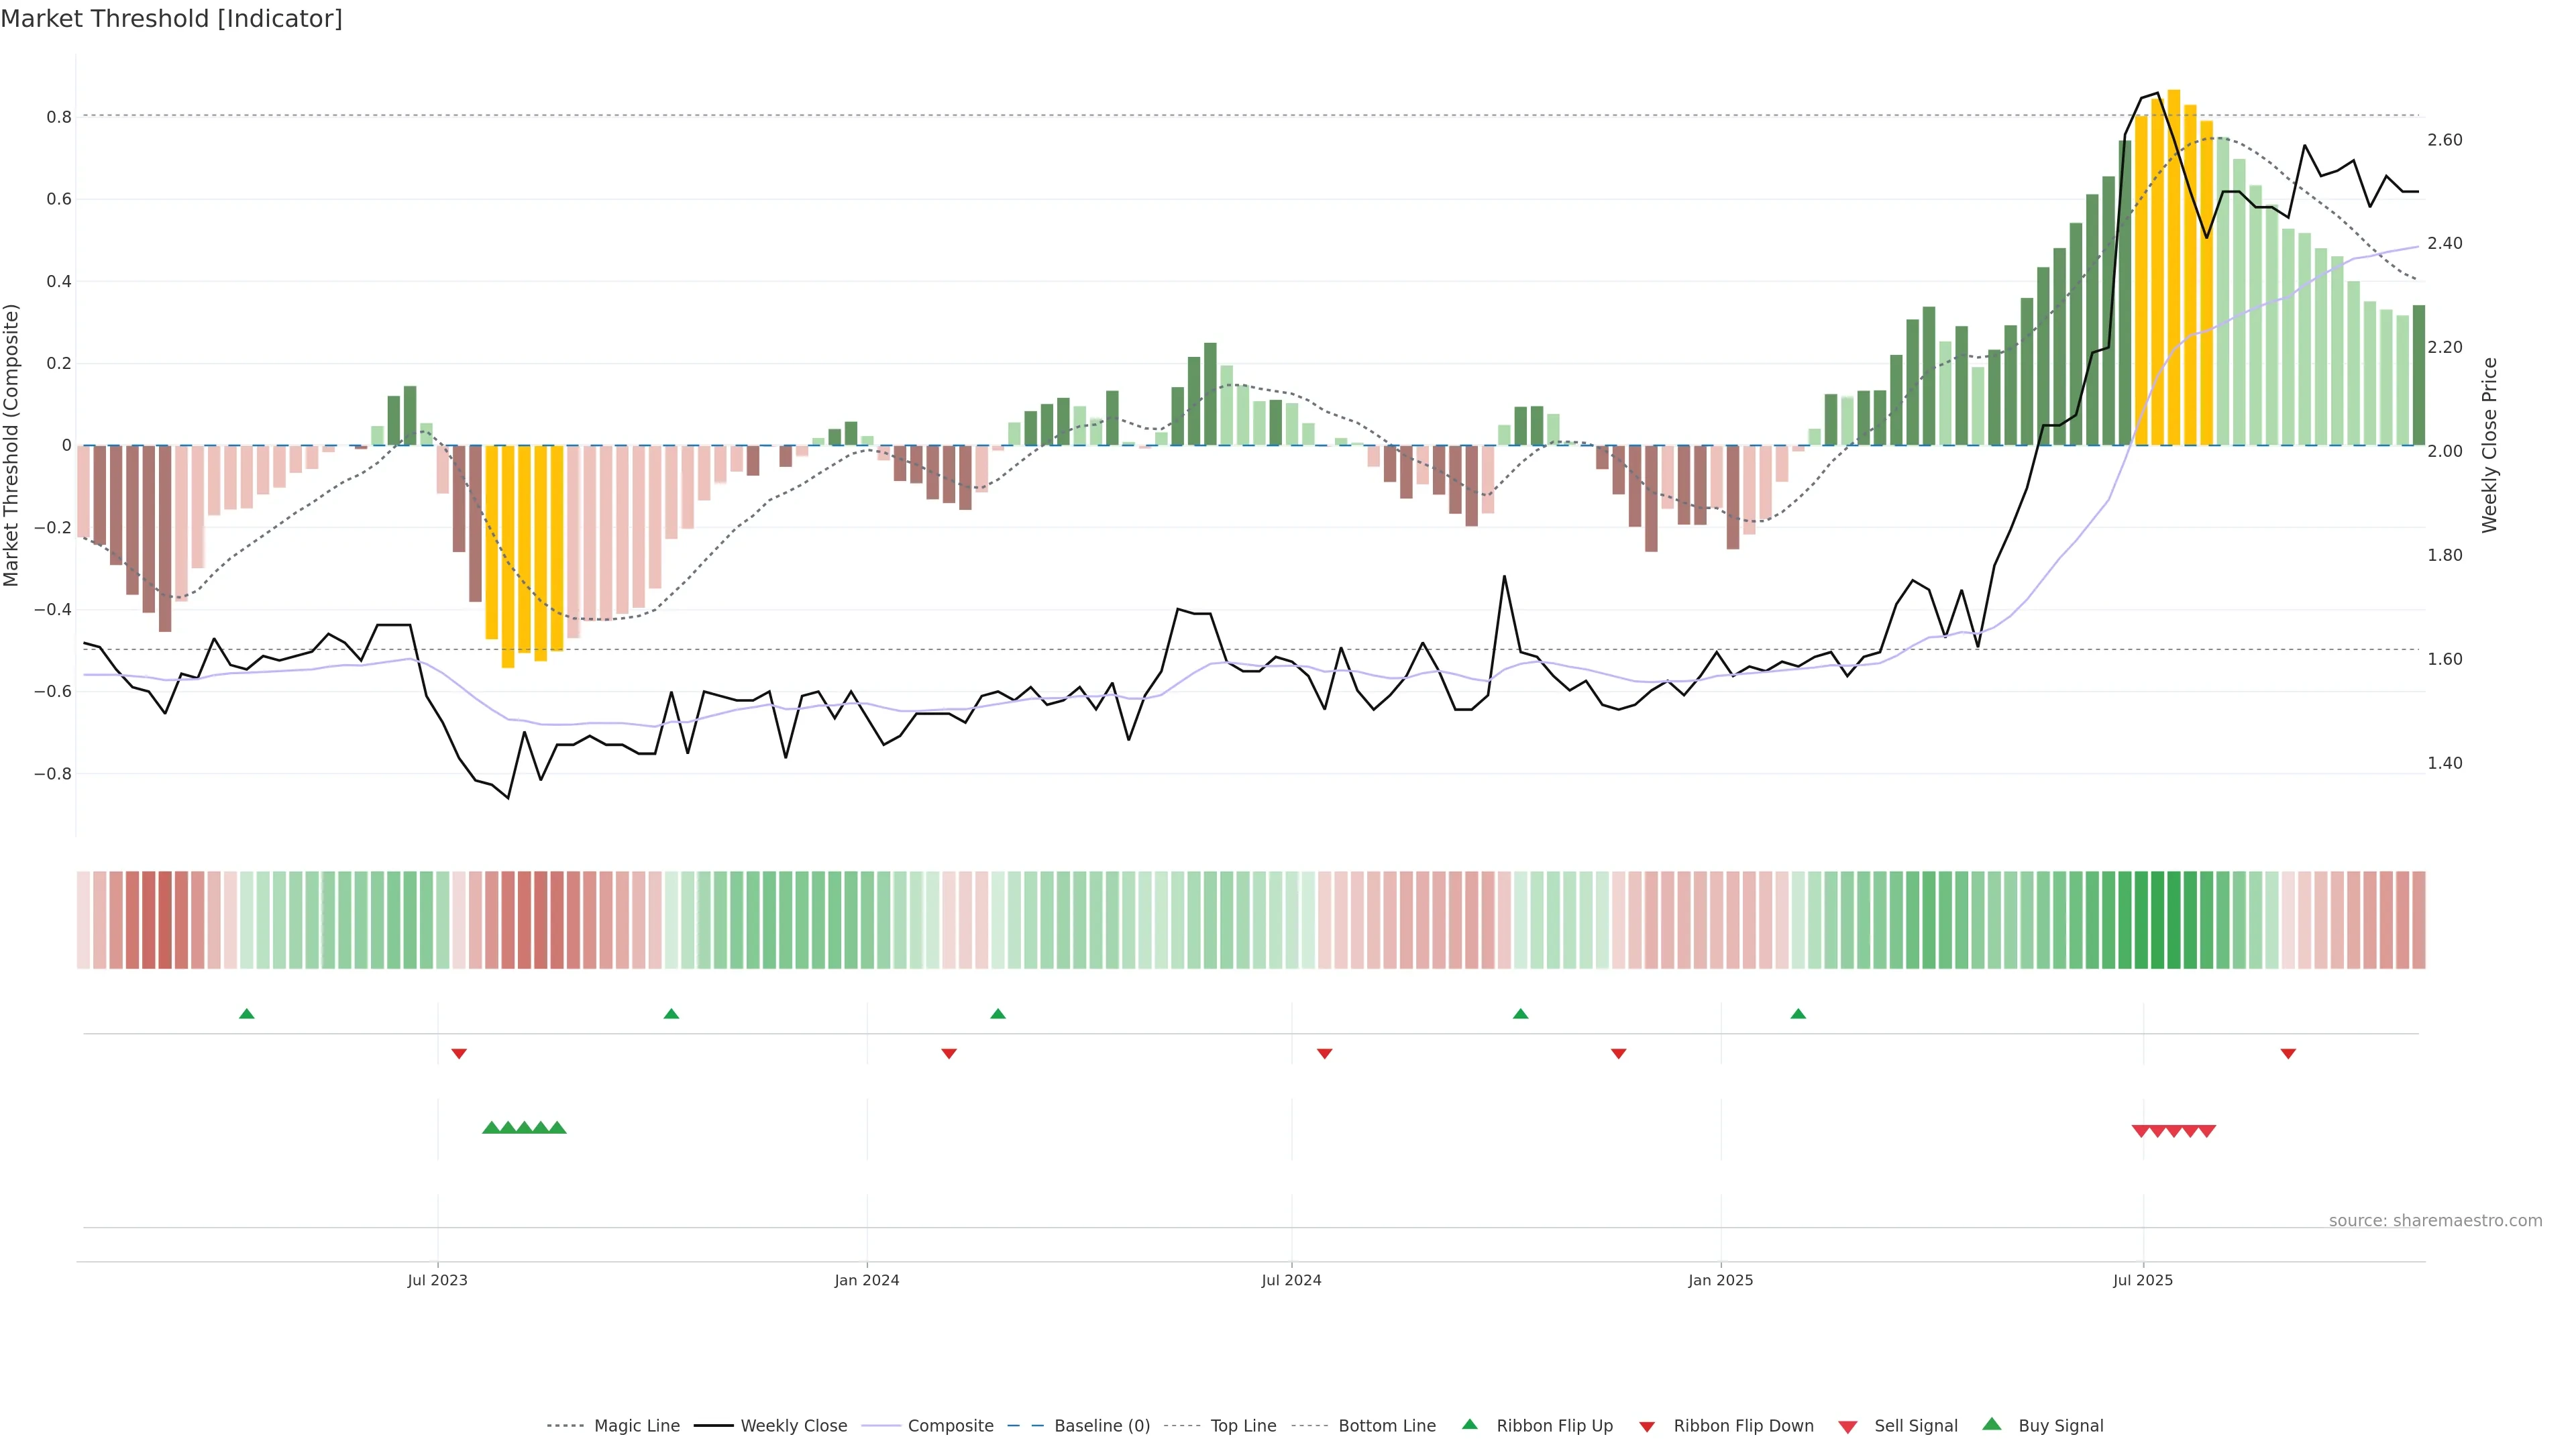Click the Sell Signal legend triangle icon
The width and height of the screenshot is (2576, 1449).
1848,1427
